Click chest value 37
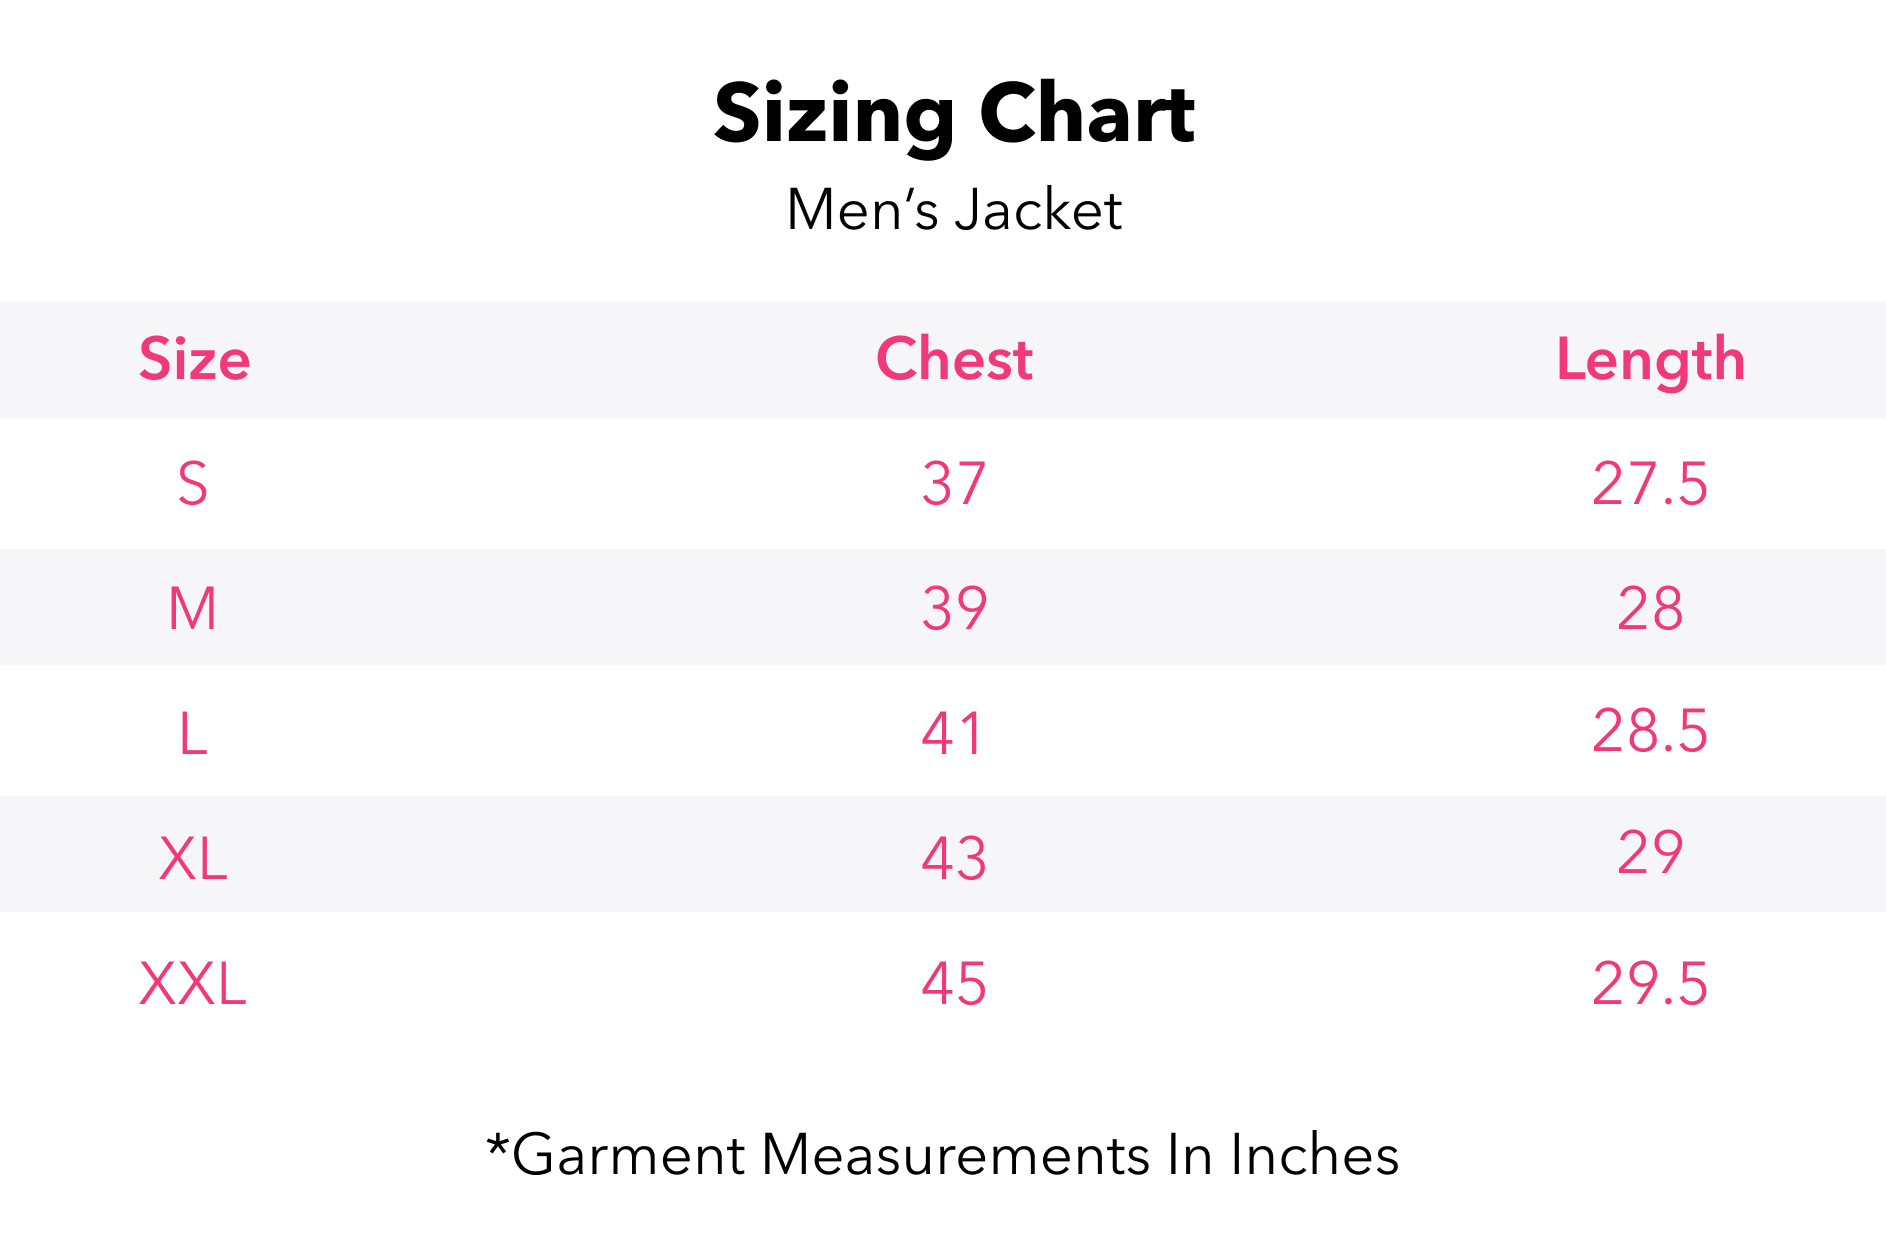1886x1256 pixels. 954,484
